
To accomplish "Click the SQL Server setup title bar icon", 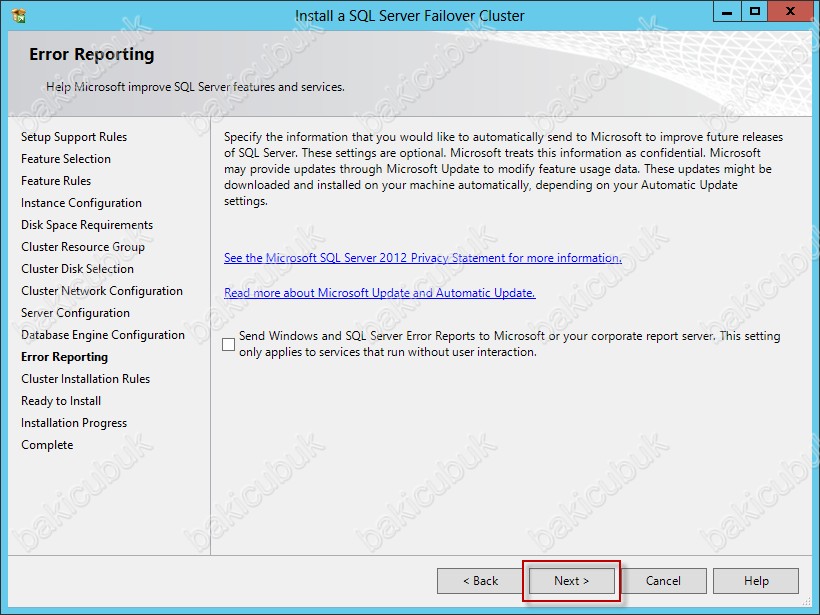I will 18,16.
